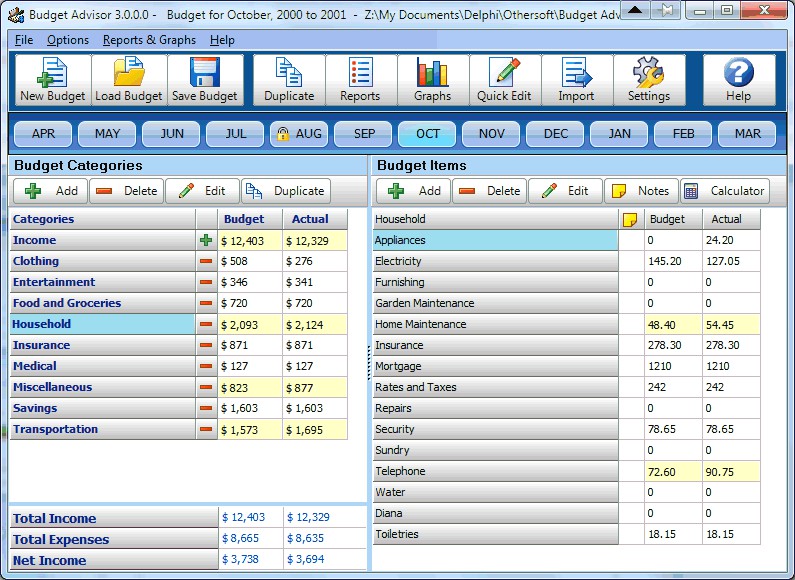
Task: Click the red minus beside Food and Groceries
Action: tap(206, 303)
